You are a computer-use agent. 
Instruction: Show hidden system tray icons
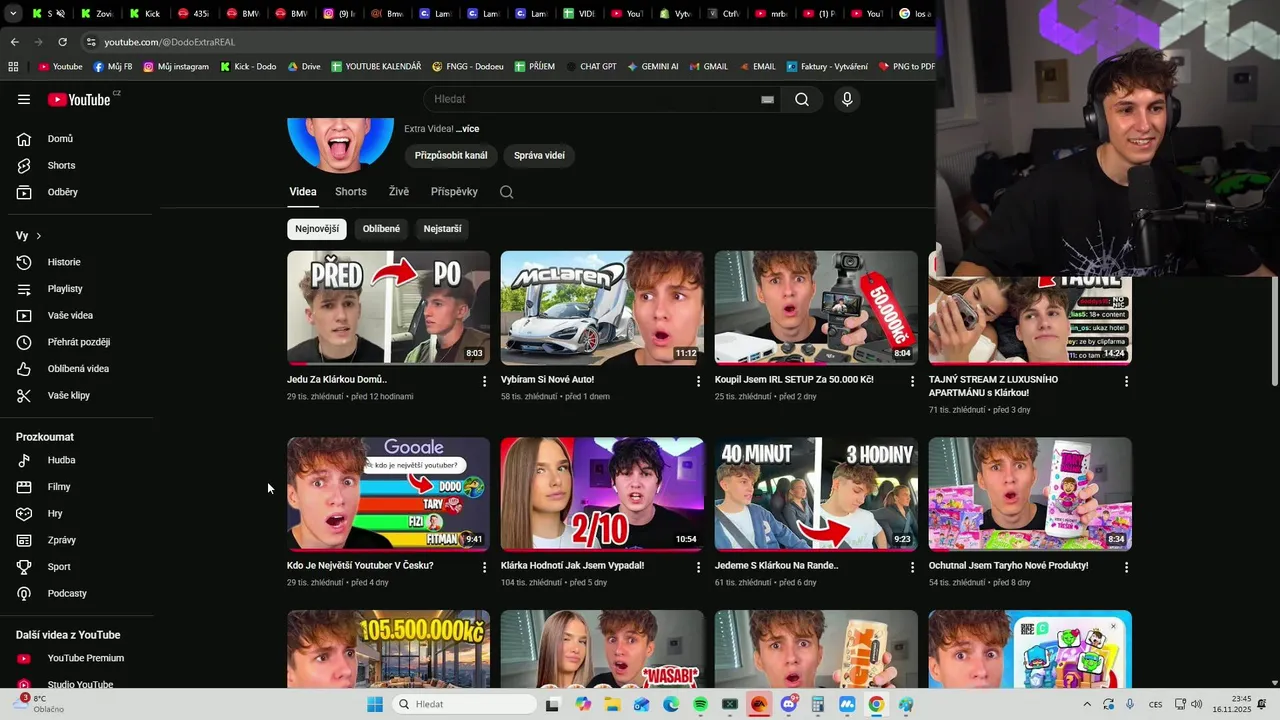click(1087, 704)
